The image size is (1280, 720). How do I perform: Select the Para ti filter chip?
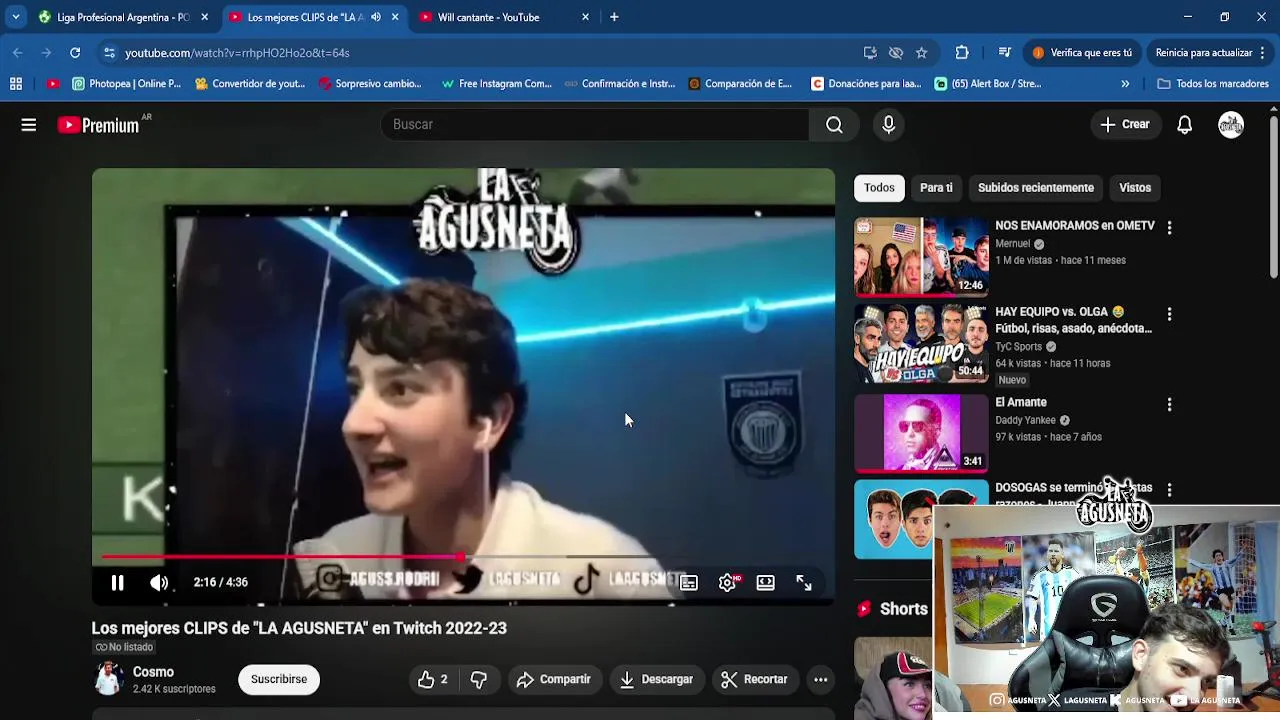click(936, 188)
